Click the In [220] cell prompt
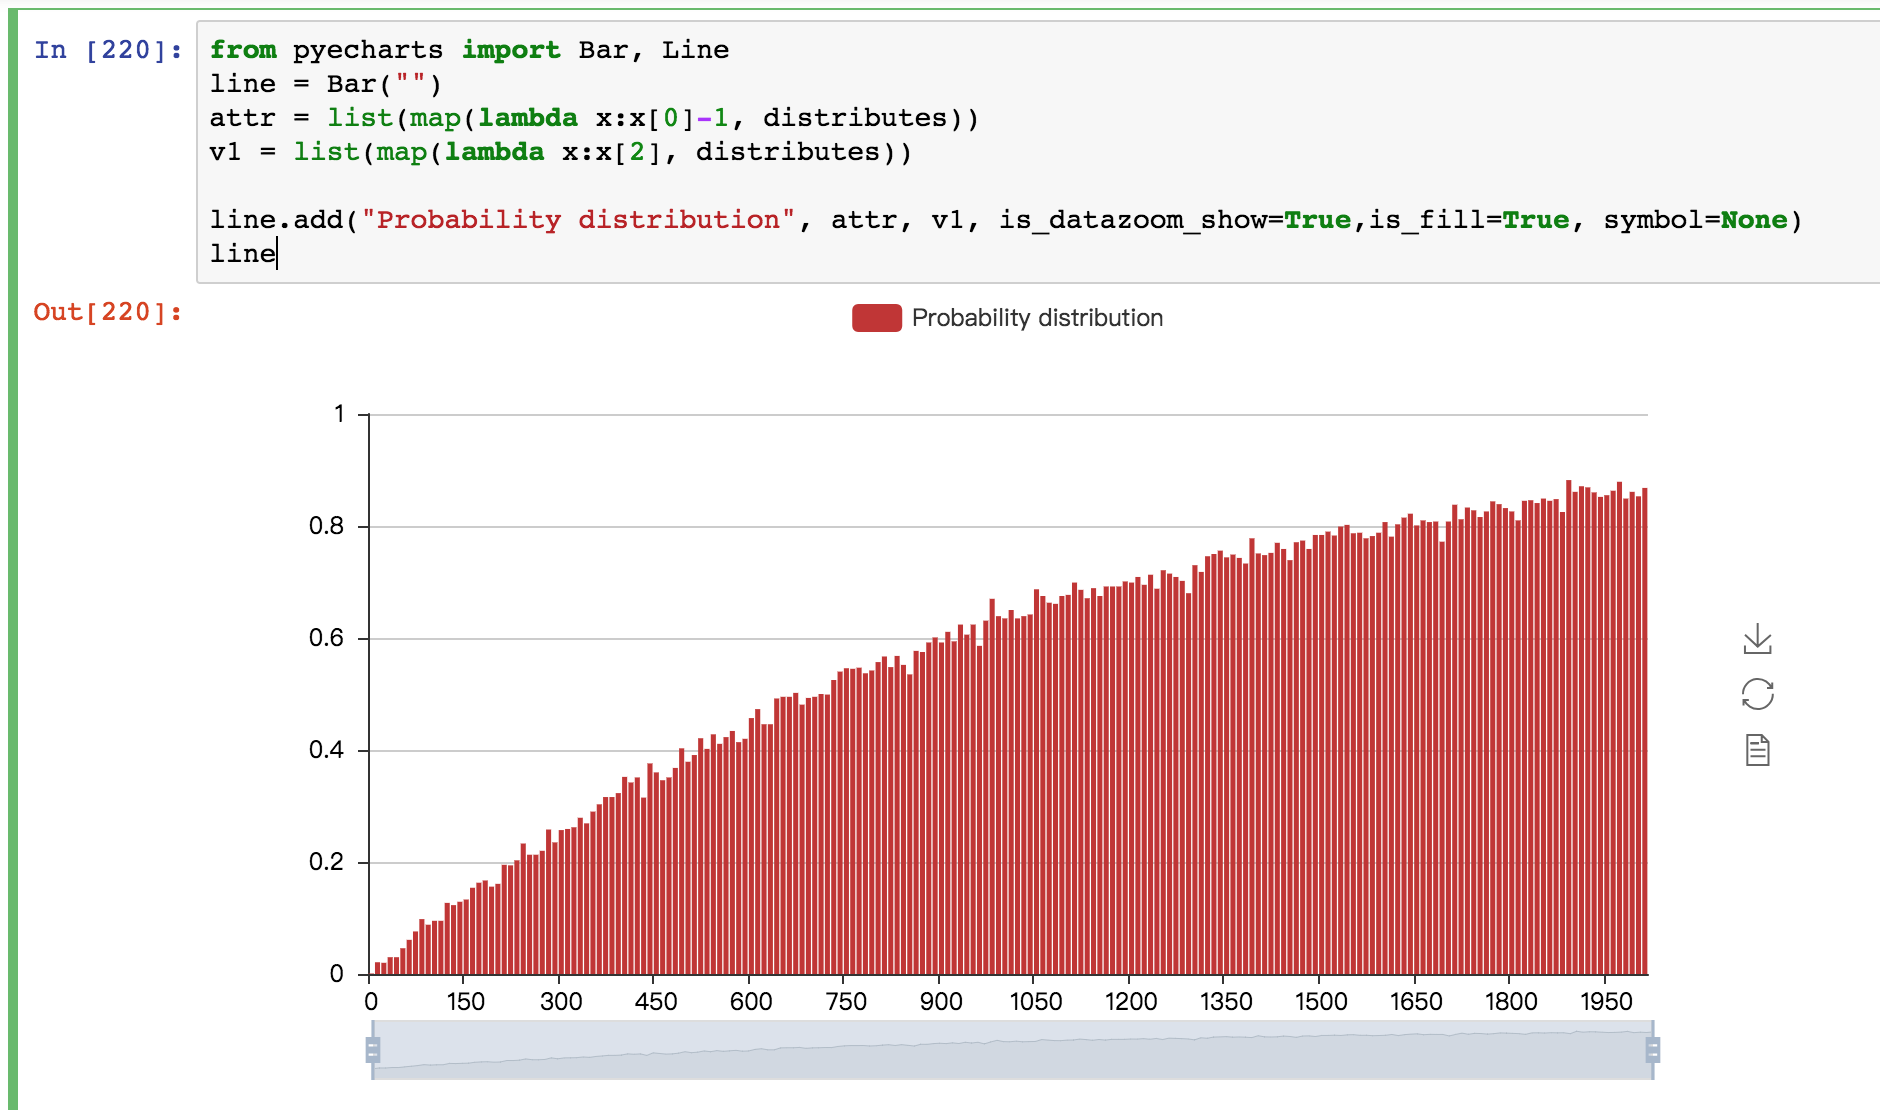The width and height of the screenshot is (1880, 1110). [109, 50]
